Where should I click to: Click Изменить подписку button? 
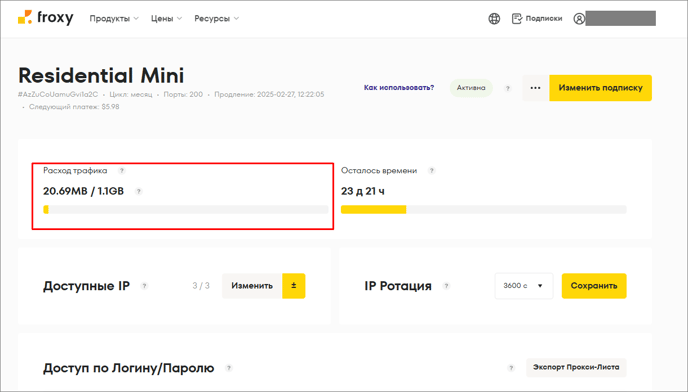point(600,88)
